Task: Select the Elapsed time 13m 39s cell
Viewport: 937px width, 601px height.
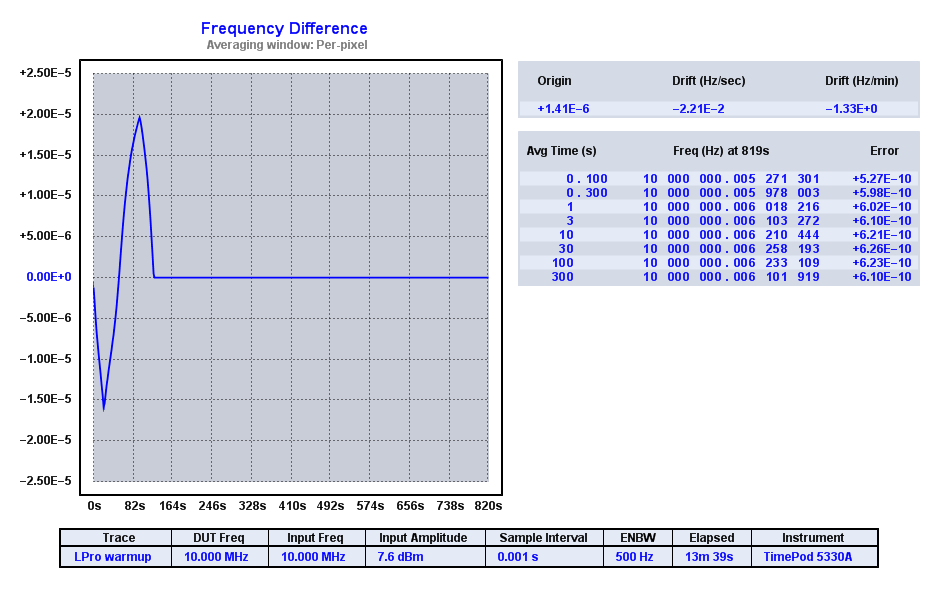Action: tap(709, 557)
